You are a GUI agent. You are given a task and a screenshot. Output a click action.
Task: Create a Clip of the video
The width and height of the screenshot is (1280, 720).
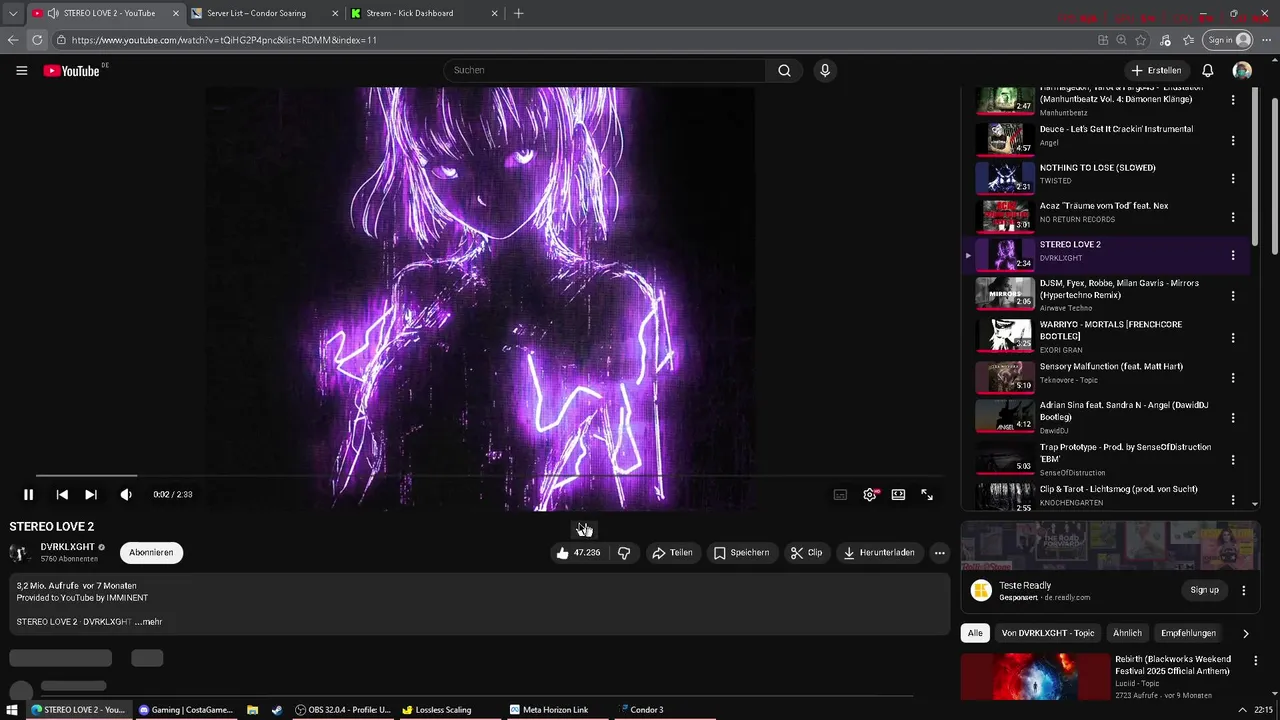click(806, 552)
